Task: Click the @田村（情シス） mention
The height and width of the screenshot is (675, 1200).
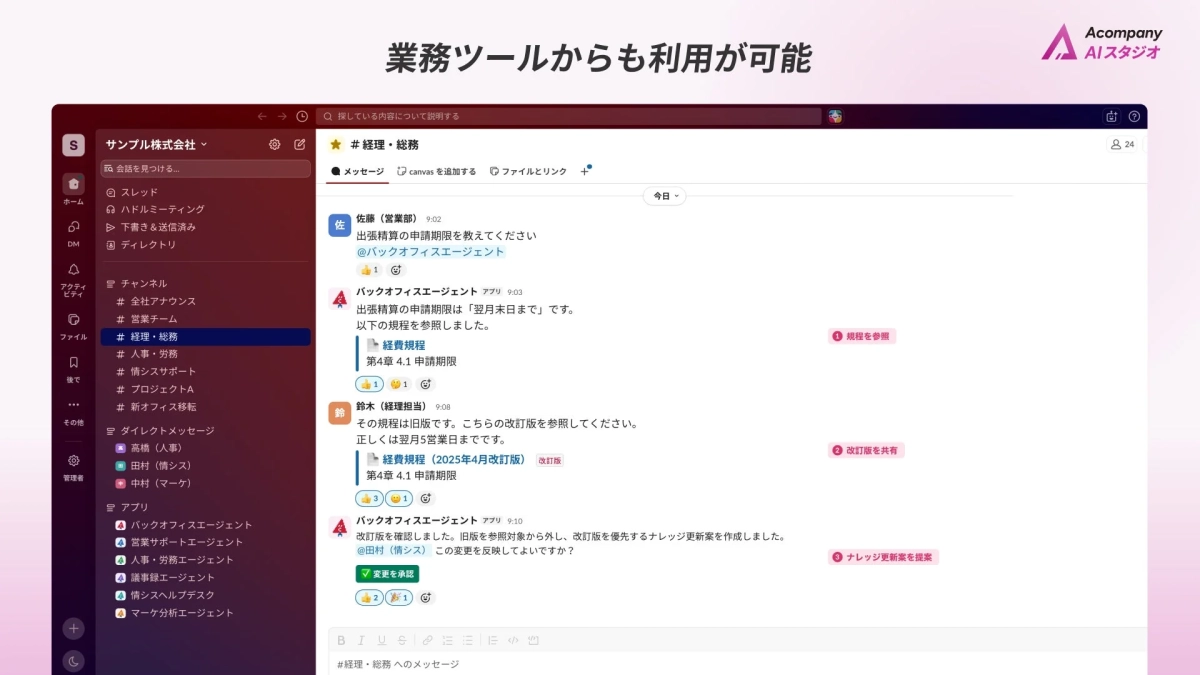Action: (x=393, y=550)
